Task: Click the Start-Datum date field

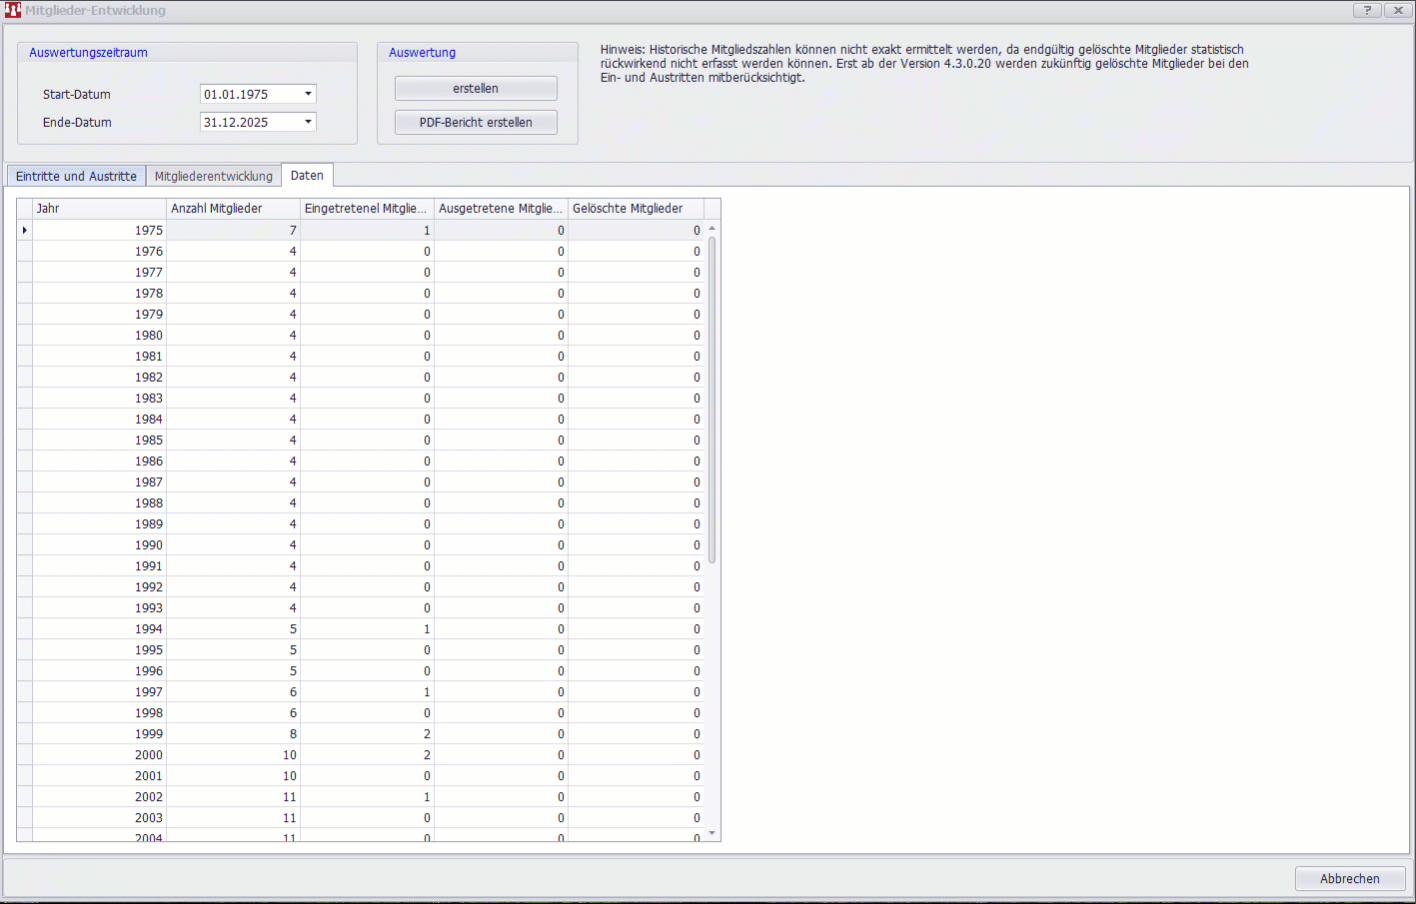Action: click(249, 94)
